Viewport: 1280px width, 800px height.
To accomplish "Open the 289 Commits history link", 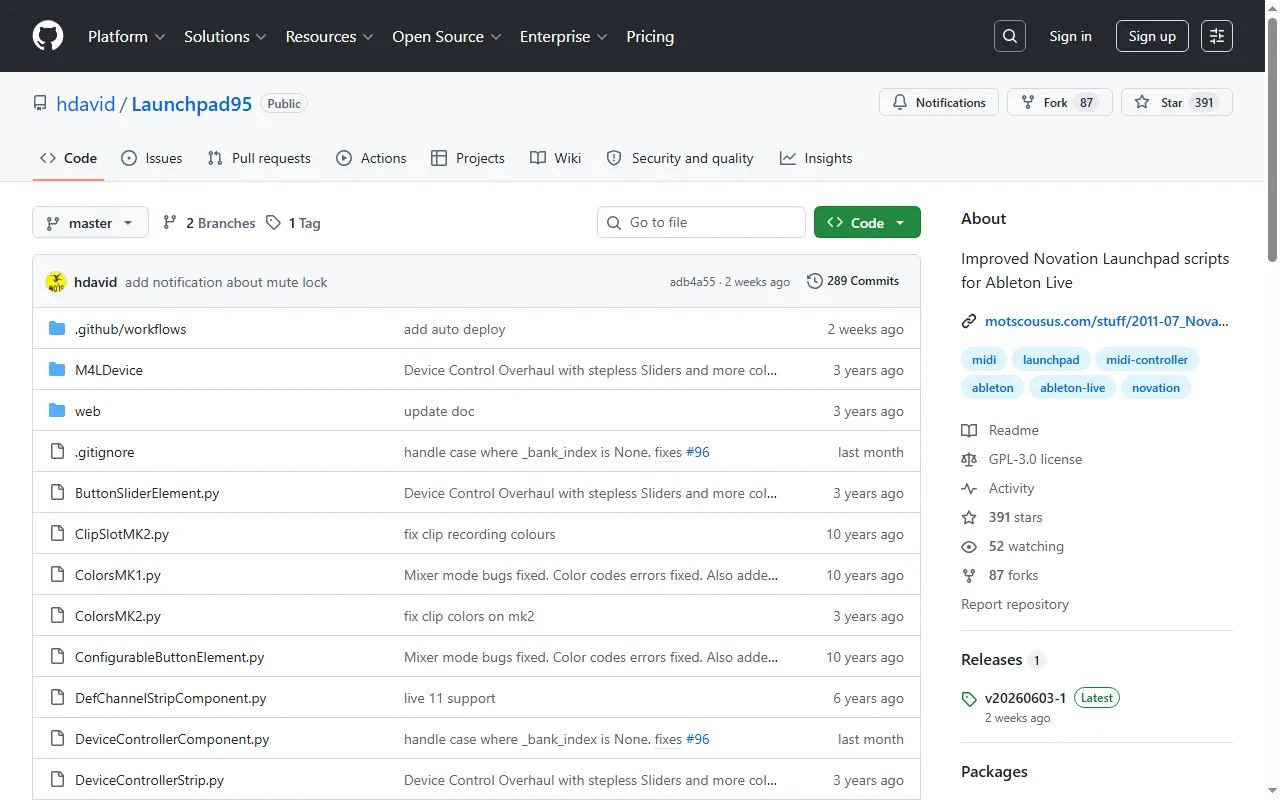I will pos(853,281).
